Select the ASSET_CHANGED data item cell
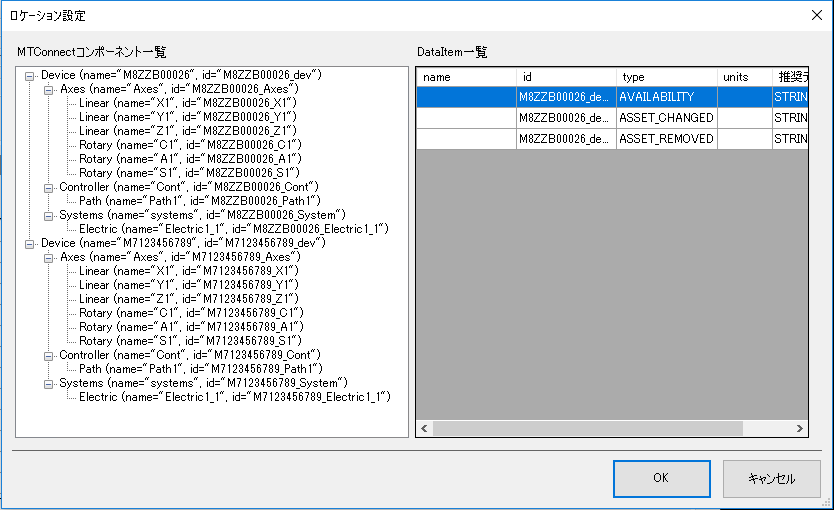 [667, 118]
